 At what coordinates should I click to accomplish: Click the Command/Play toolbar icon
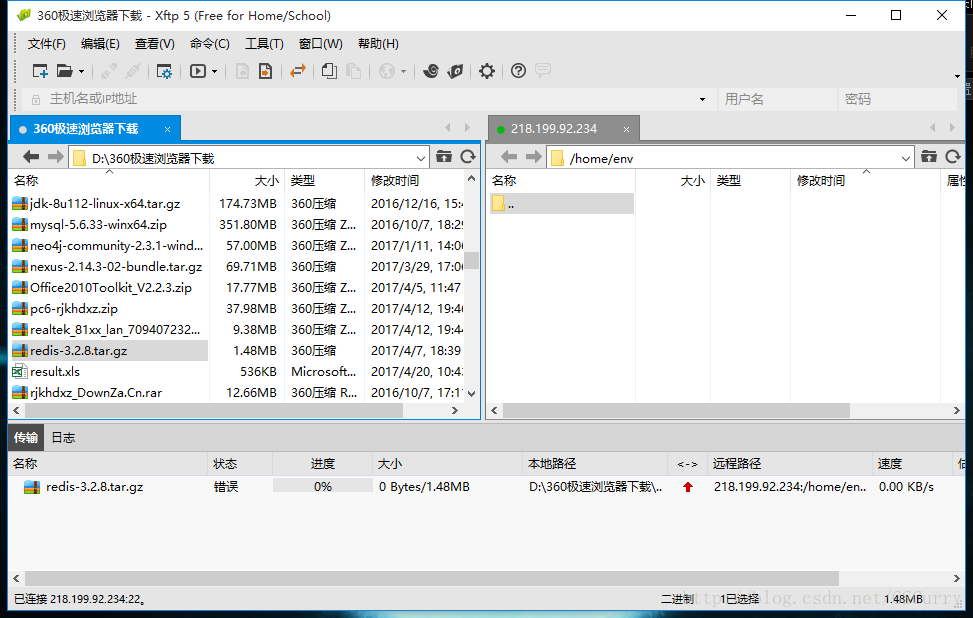tap(198, 71)
